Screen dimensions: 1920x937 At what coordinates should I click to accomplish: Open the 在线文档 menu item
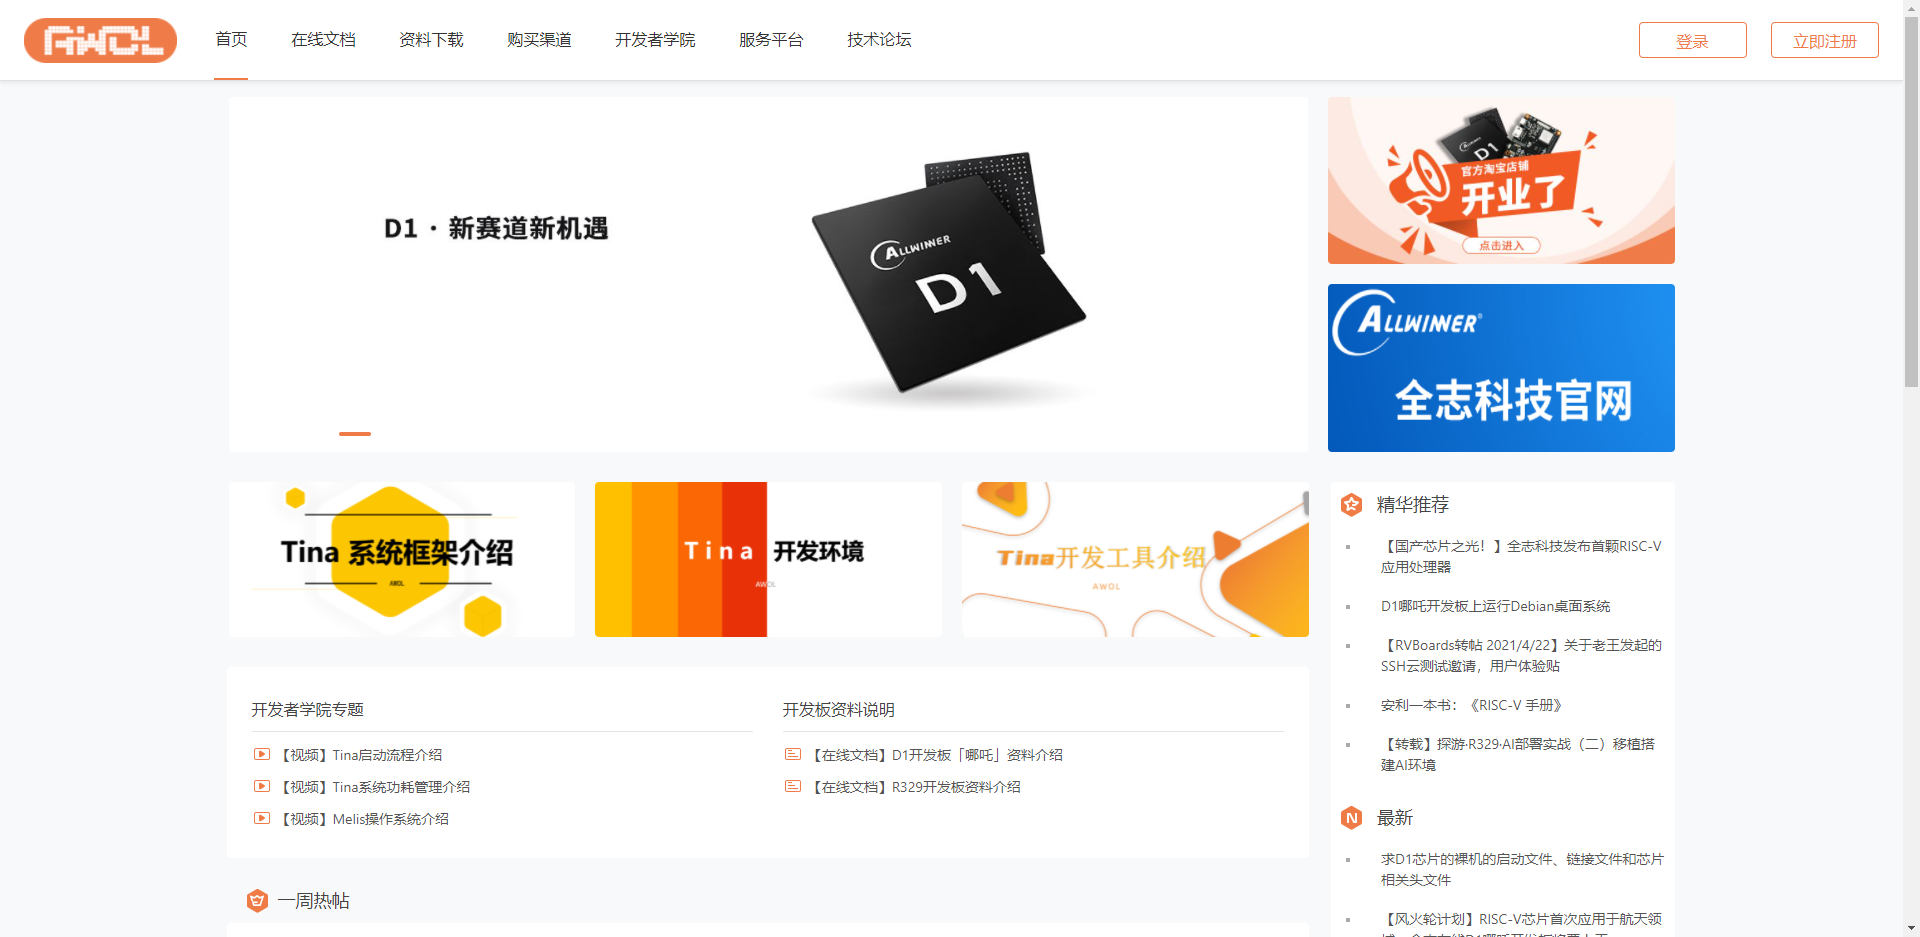click(323, 40)
